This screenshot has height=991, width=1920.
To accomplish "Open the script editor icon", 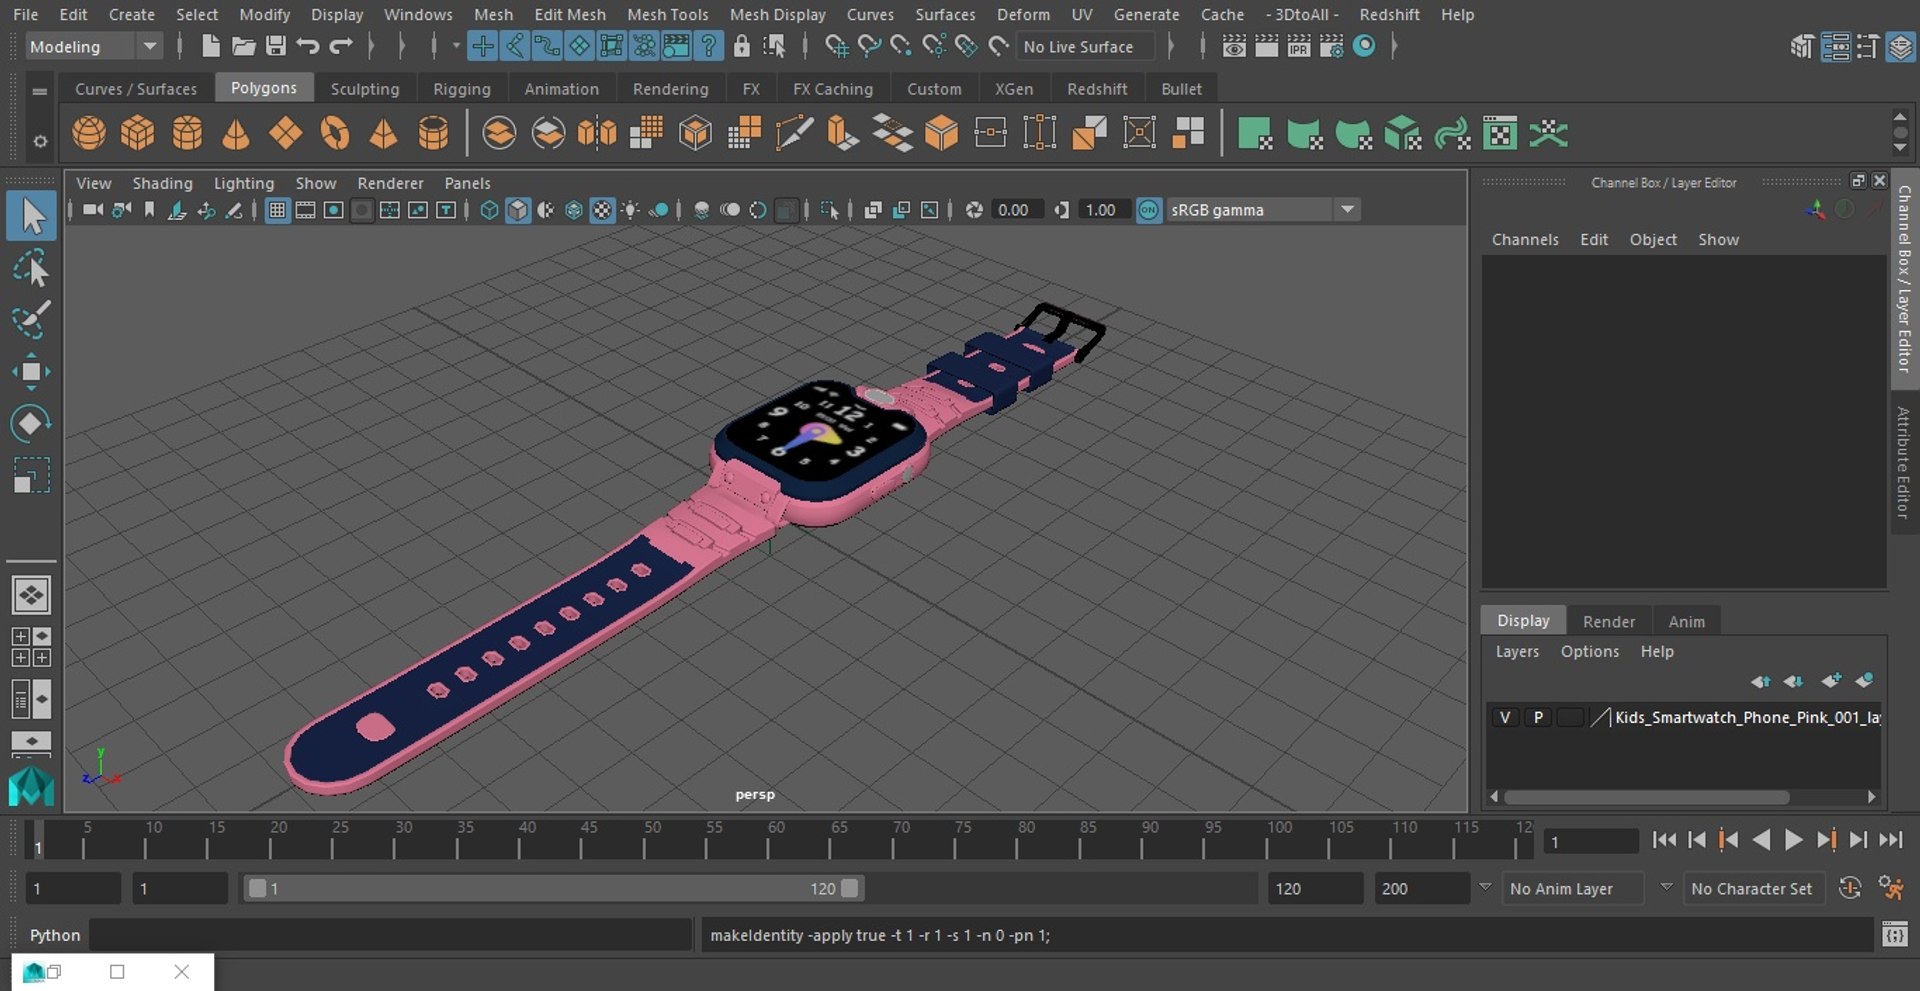I will pos(1894,935).
